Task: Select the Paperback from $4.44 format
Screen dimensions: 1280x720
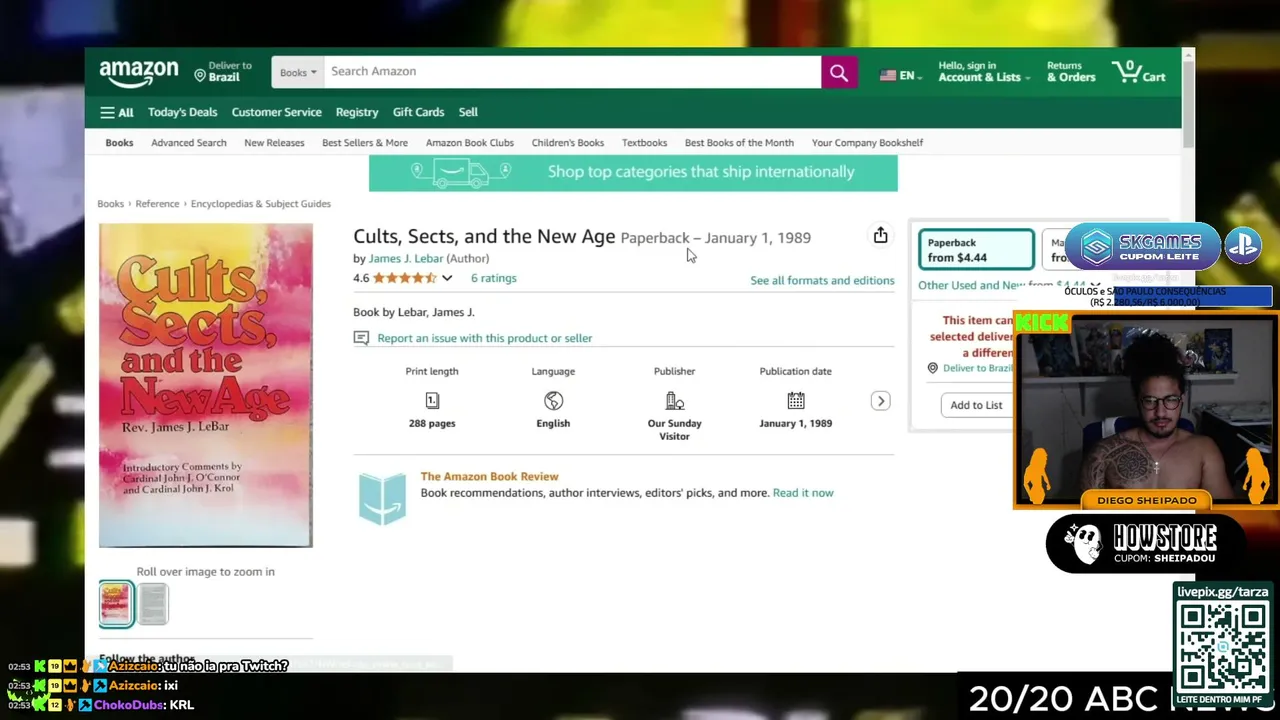Action: [976, 250]
